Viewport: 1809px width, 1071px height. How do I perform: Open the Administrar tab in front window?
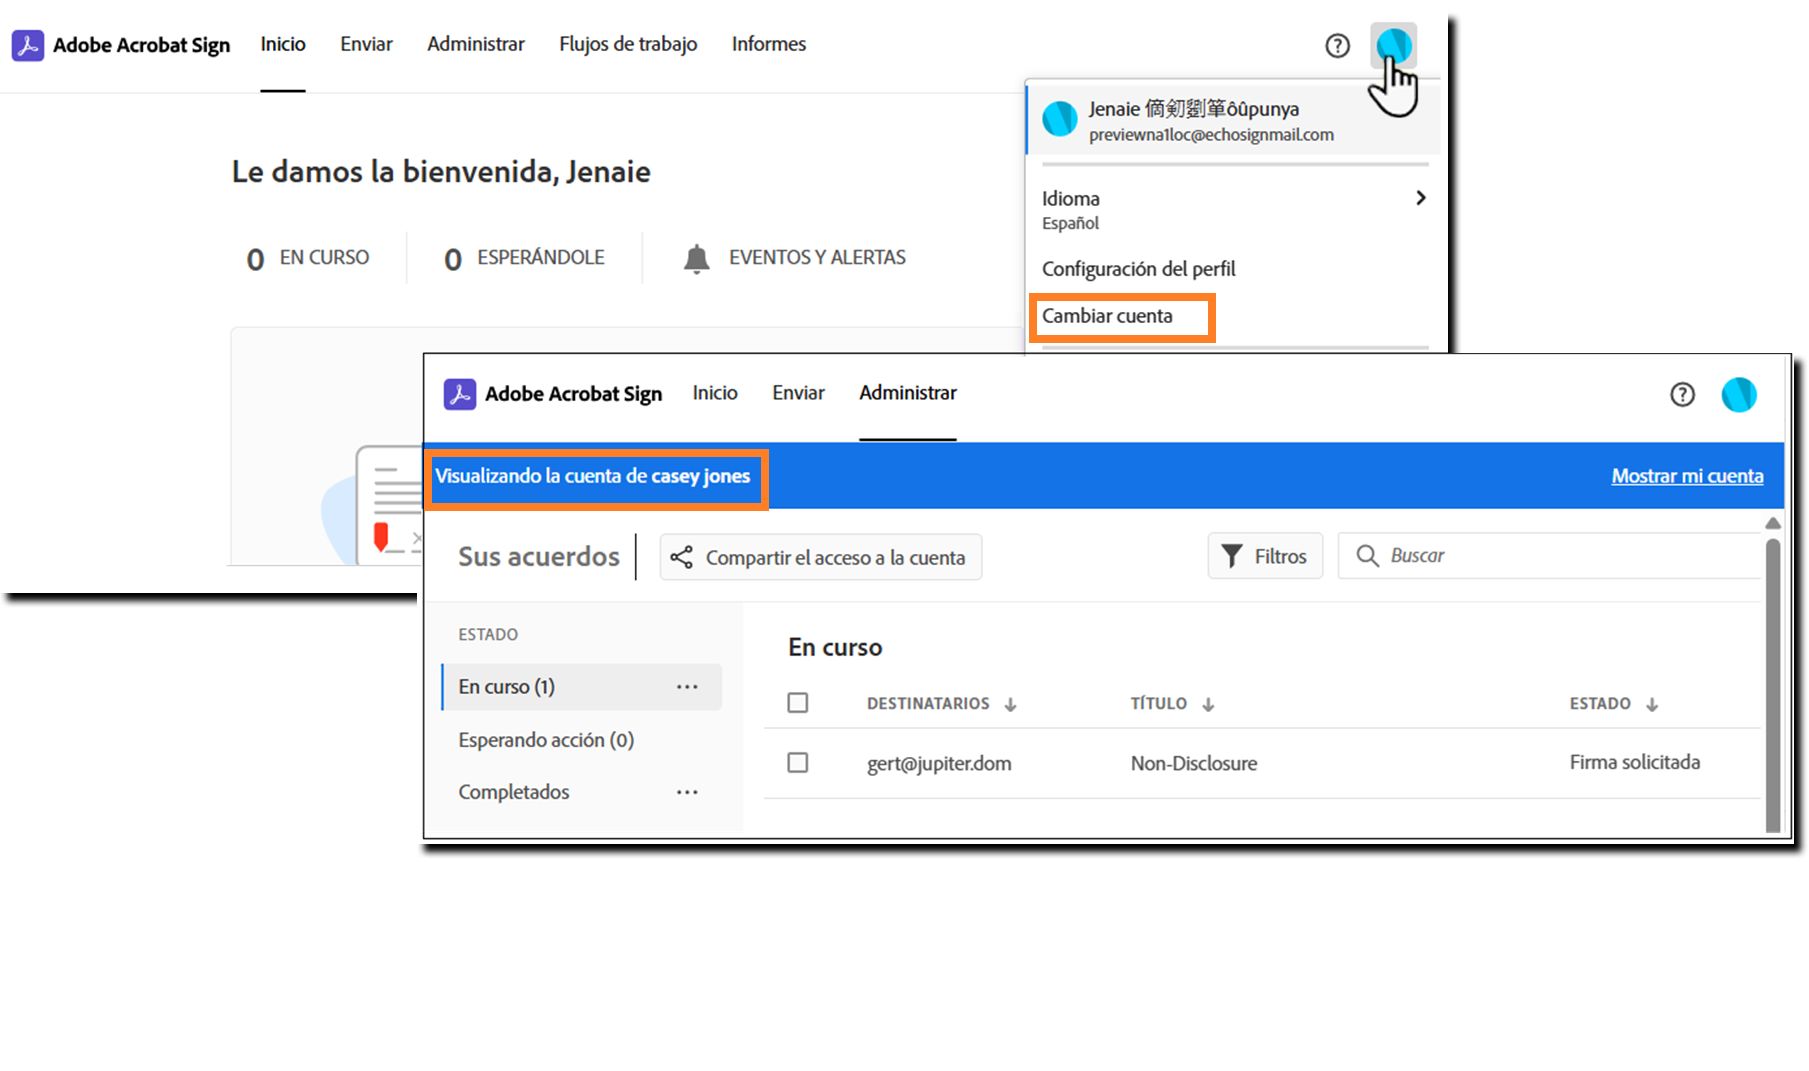(908, 393)
